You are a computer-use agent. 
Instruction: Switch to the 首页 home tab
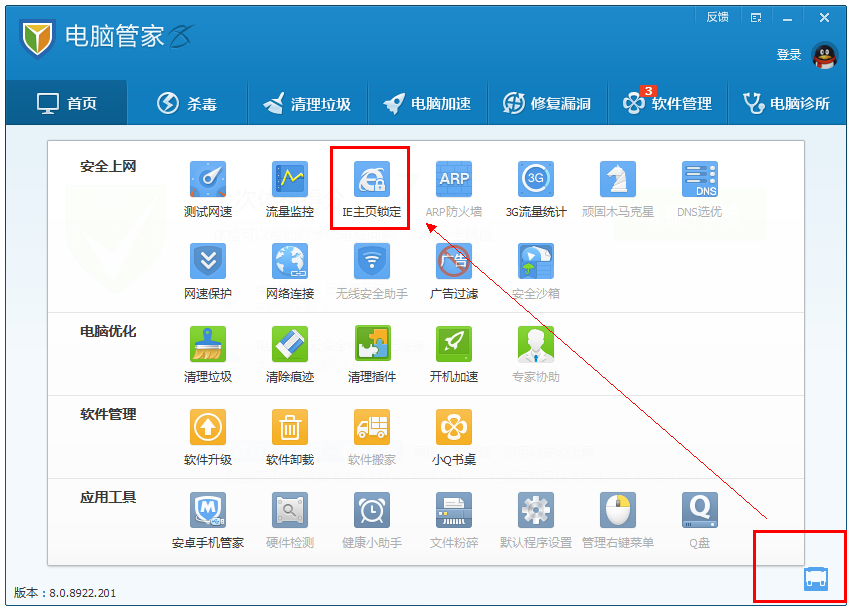(66, 103)
